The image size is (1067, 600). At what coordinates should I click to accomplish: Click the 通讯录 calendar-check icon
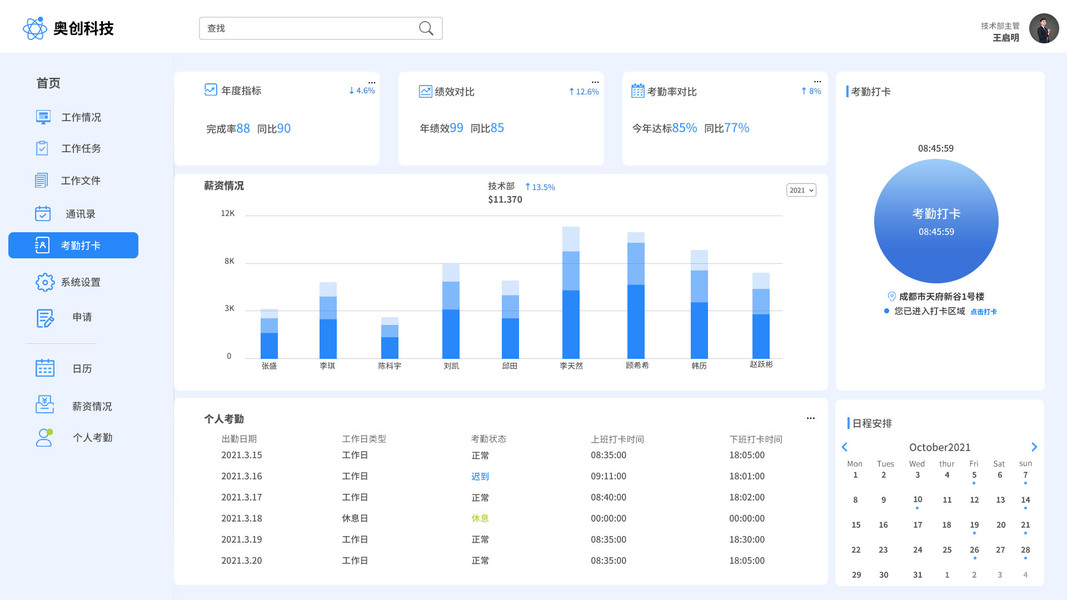pos(43,214)
